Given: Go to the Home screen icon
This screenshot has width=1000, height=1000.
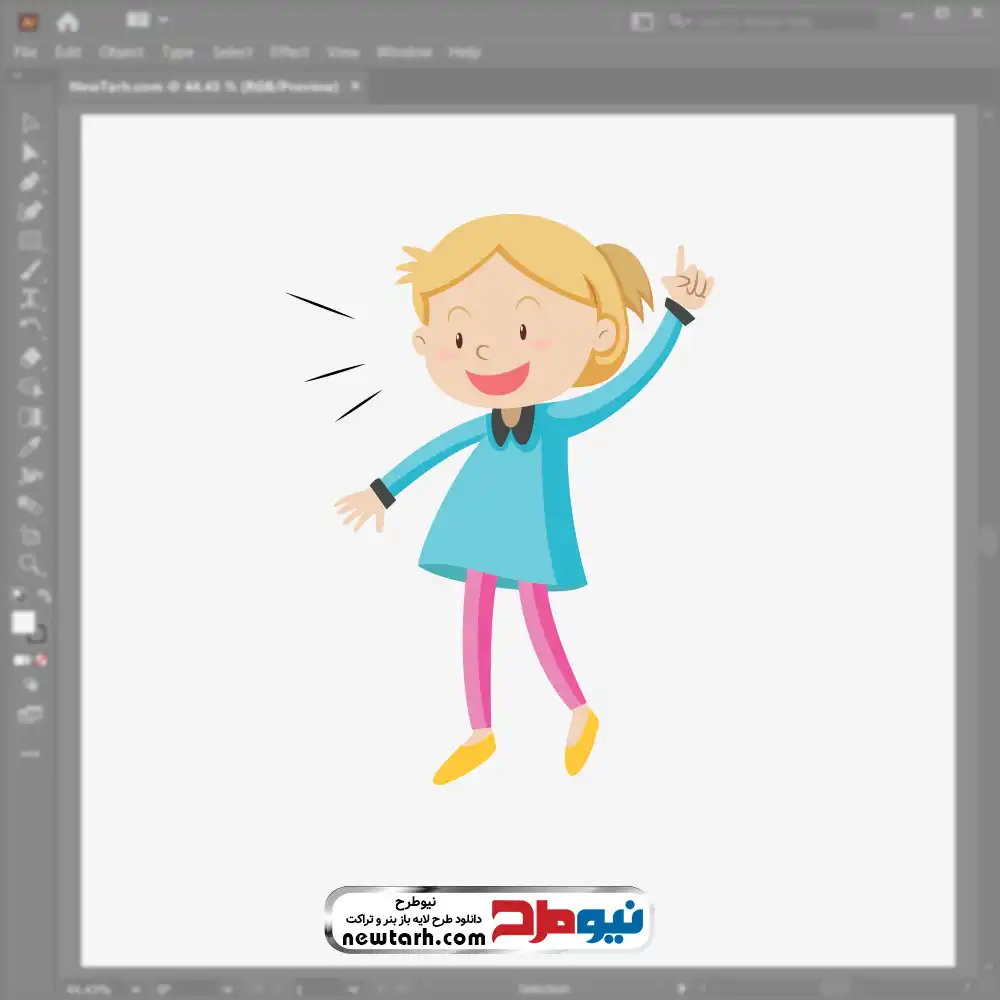Looking at the screenshot, I should tap(68, 21).
